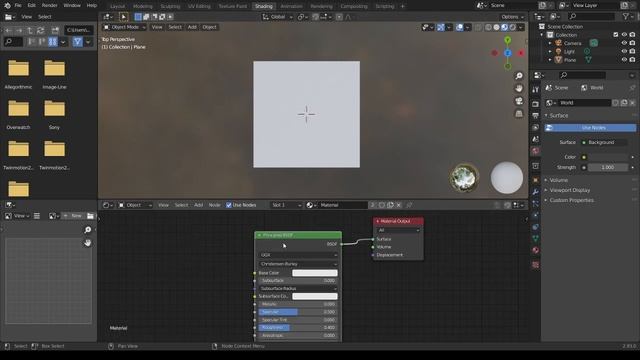The image size is (640, 360).
Task: Open the viewport Add menu button
Action: 192,27
